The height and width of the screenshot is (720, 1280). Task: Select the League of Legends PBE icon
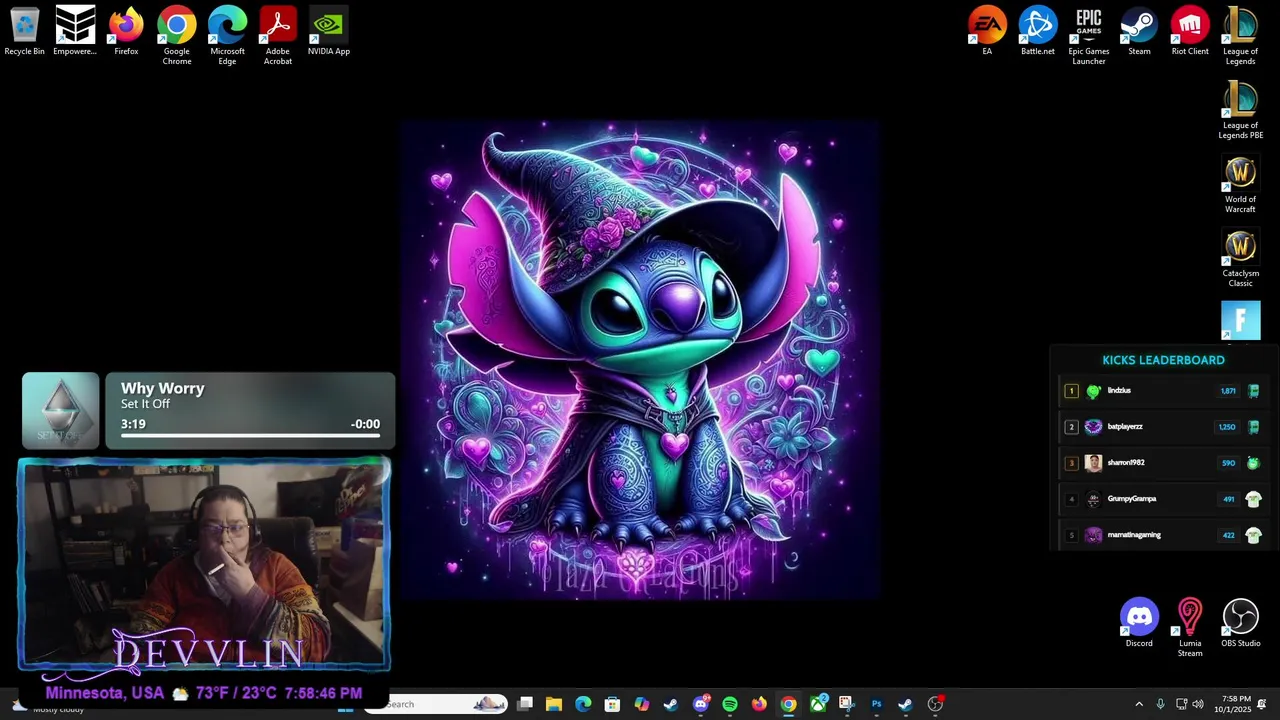click(1241, 110)
